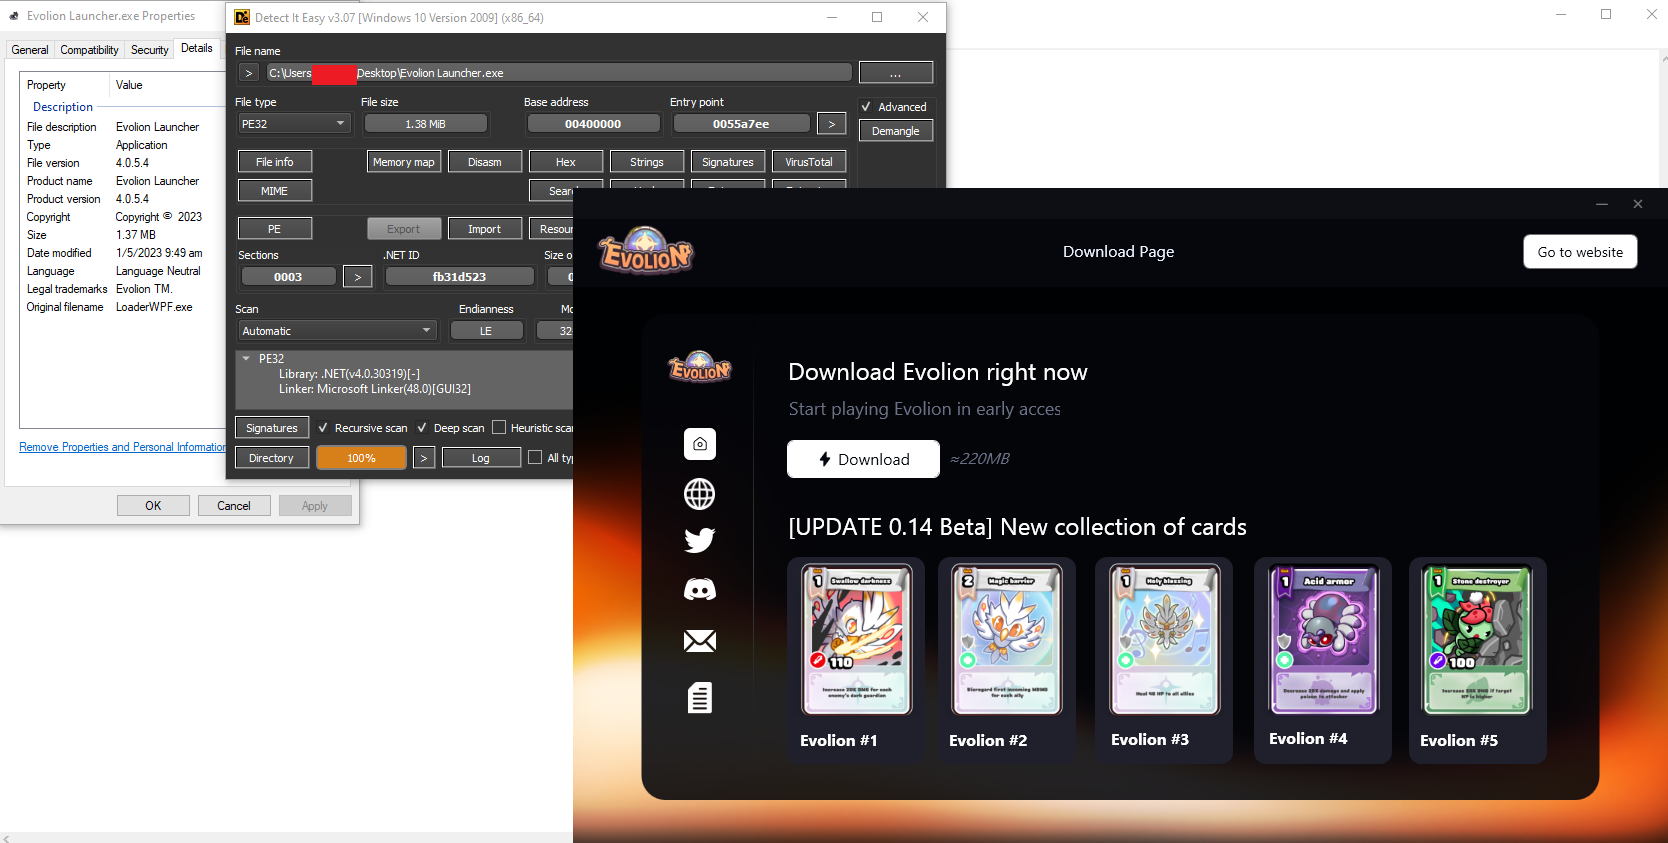Select the Evolion #3 card thumbnail
This screenshot has width=1668, height=843.
(1164, 639)
